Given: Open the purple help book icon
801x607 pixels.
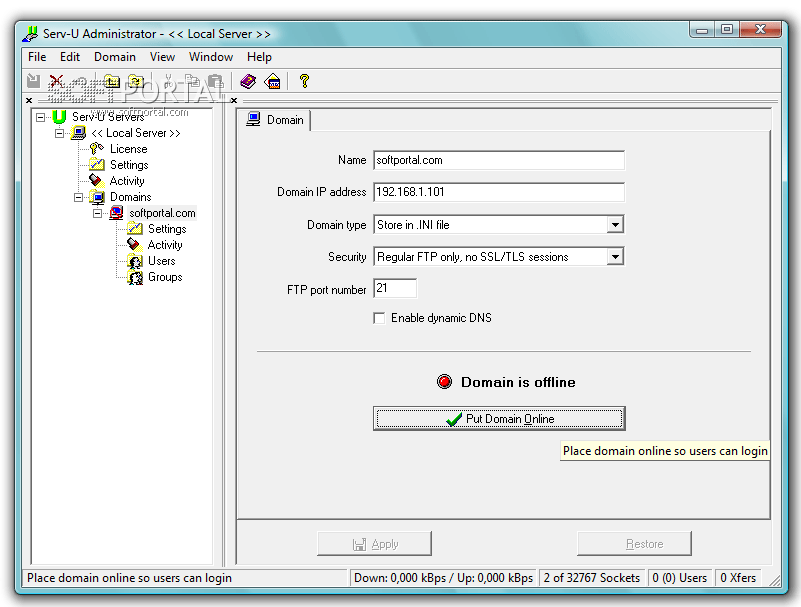Looking at the screenshot, I should 248,81.
